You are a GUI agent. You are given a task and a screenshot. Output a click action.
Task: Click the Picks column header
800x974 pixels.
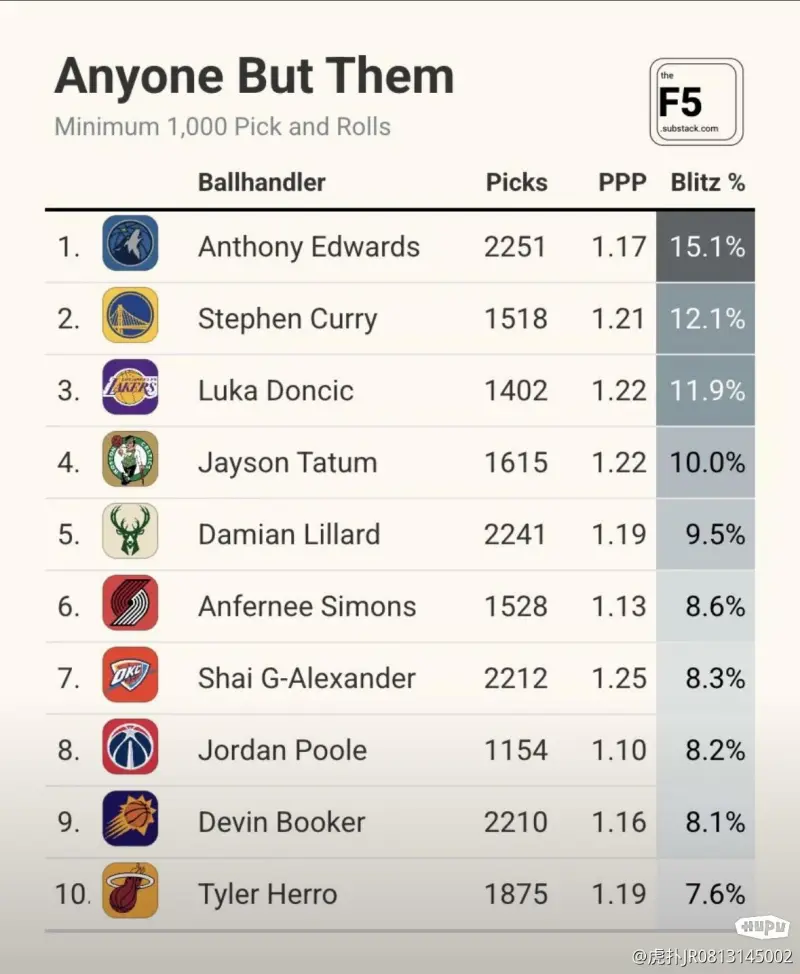coord(517,183)
